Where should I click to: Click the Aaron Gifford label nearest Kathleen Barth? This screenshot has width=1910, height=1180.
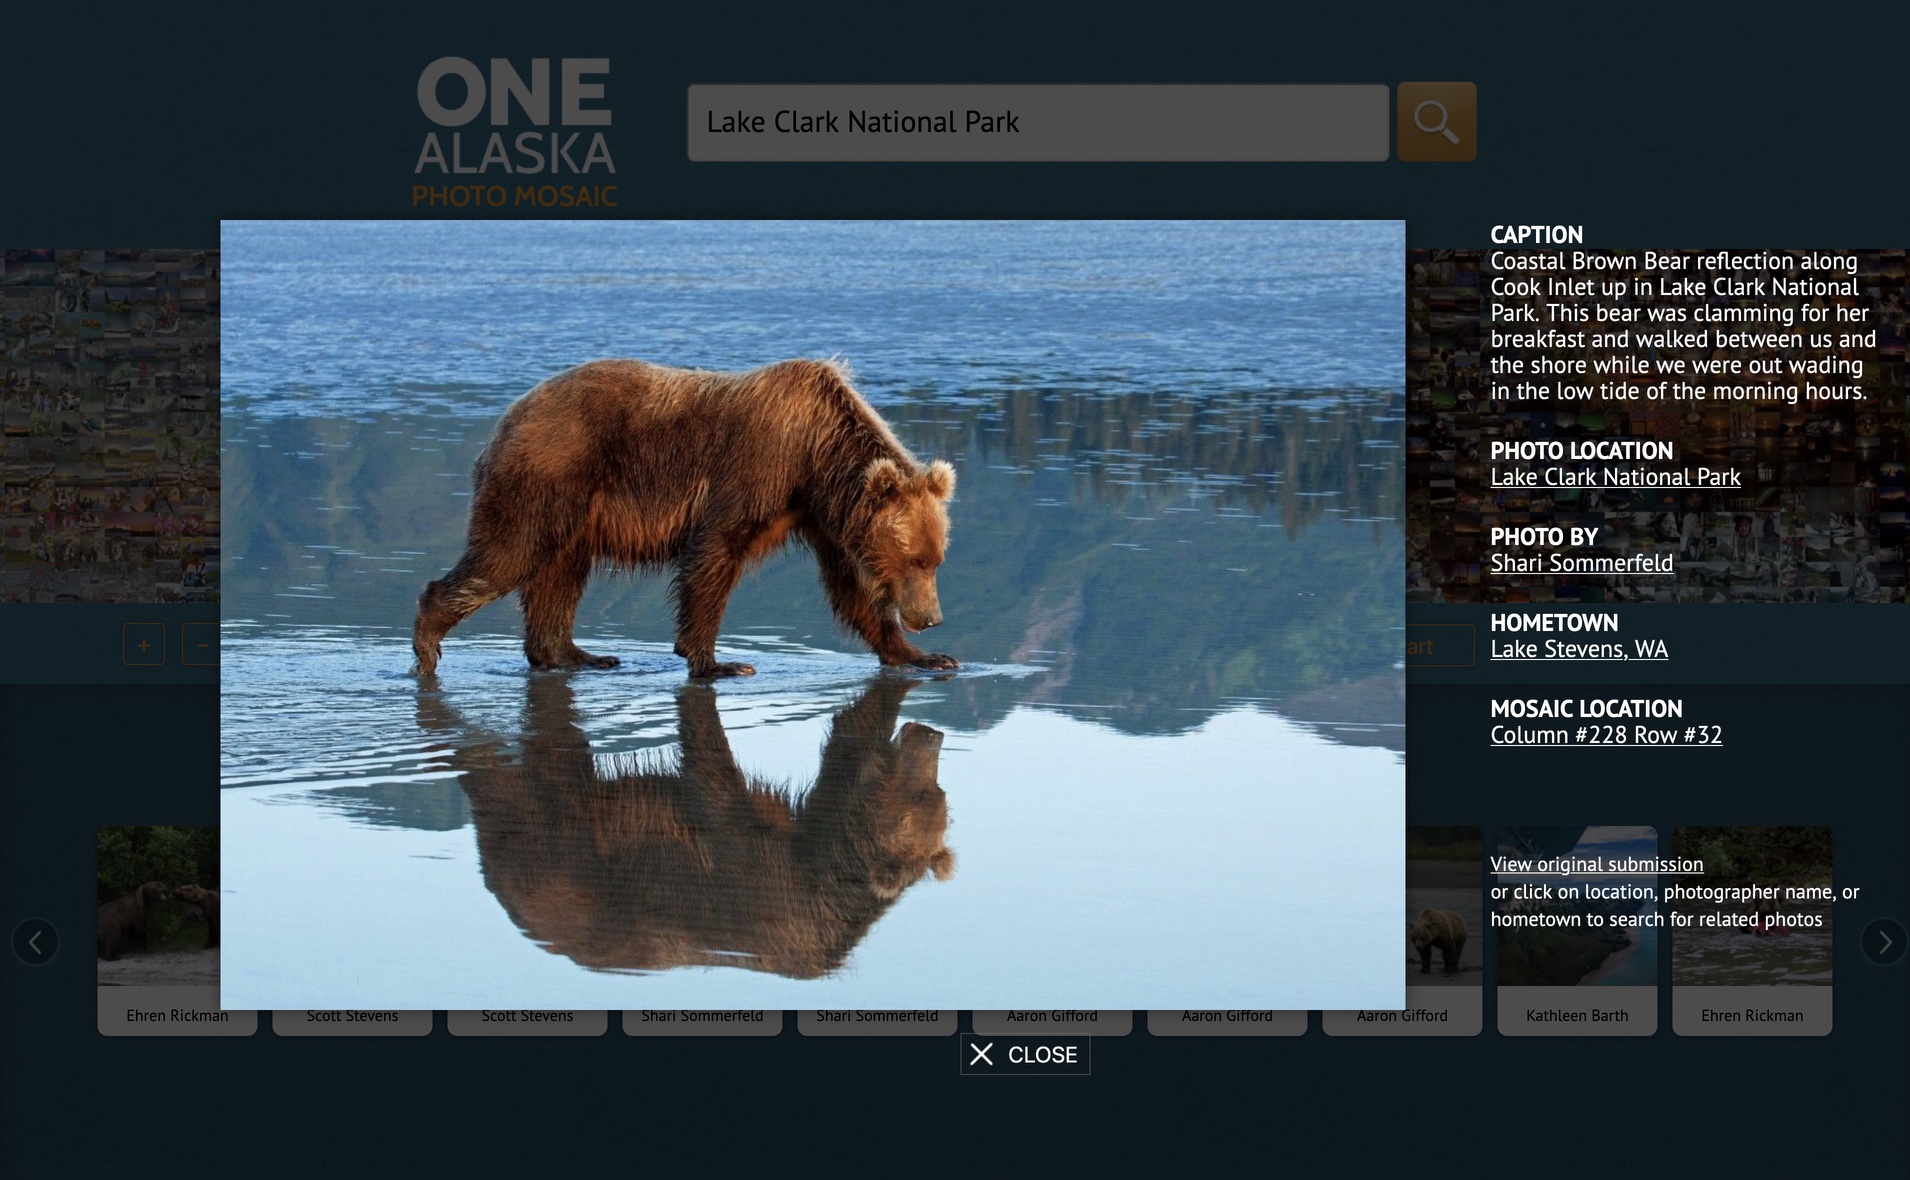click(x=1402, y=1016)
